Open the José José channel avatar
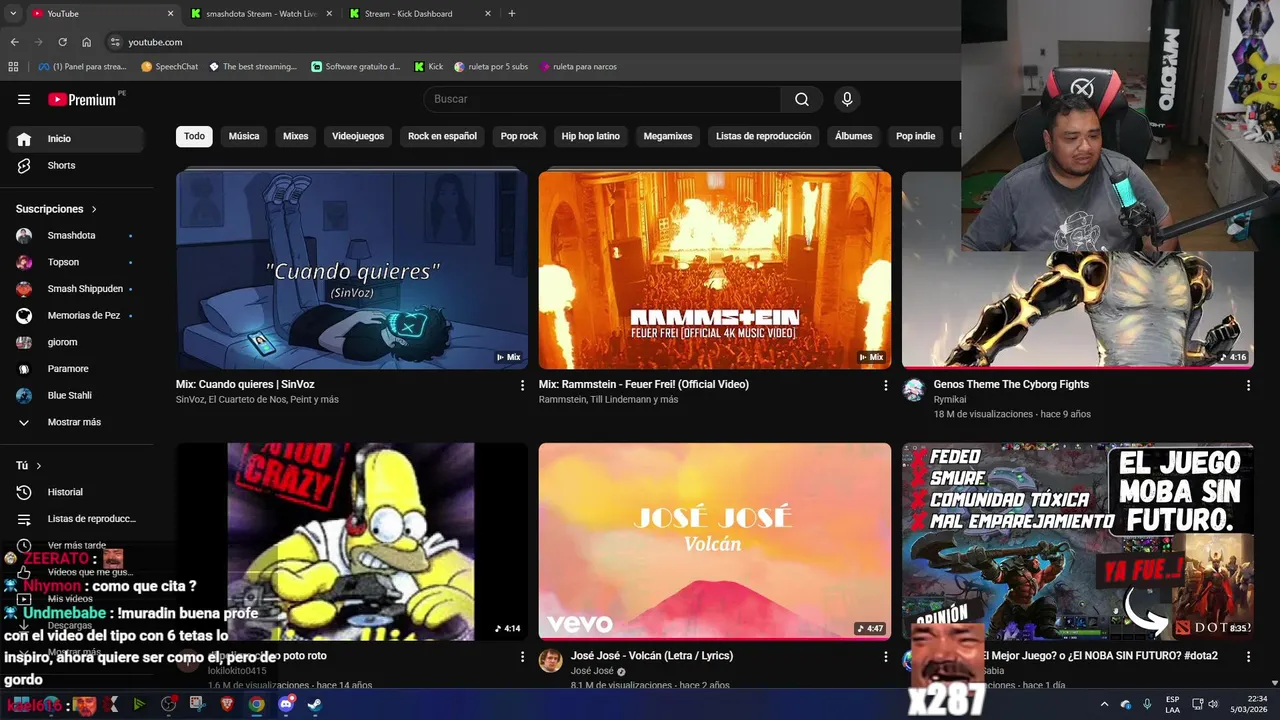The height and width of the screenshot is (720, 1280). [x=551, y=661]
